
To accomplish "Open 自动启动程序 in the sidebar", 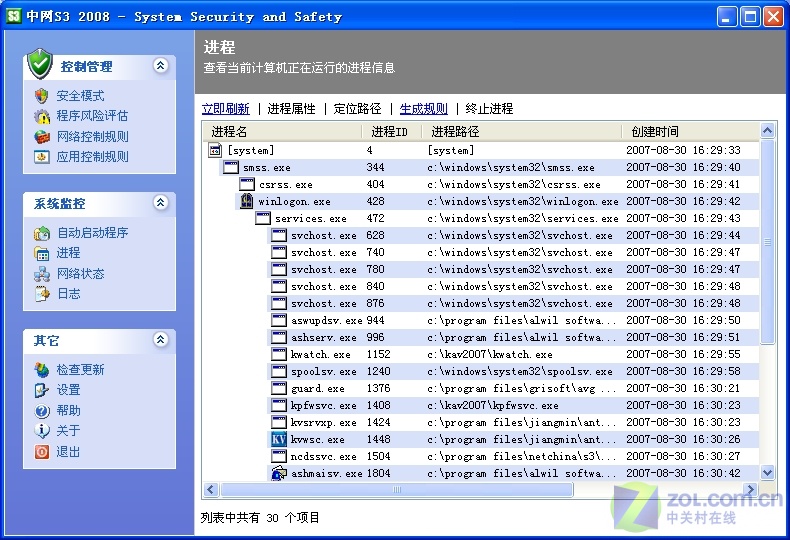I will click(93, 233).
